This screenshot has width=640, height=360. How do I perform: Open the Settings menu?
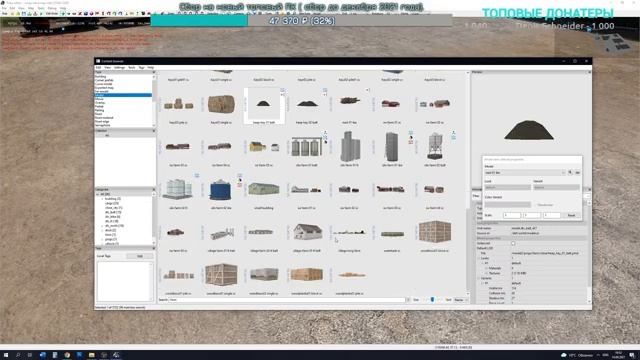(119, 67)
